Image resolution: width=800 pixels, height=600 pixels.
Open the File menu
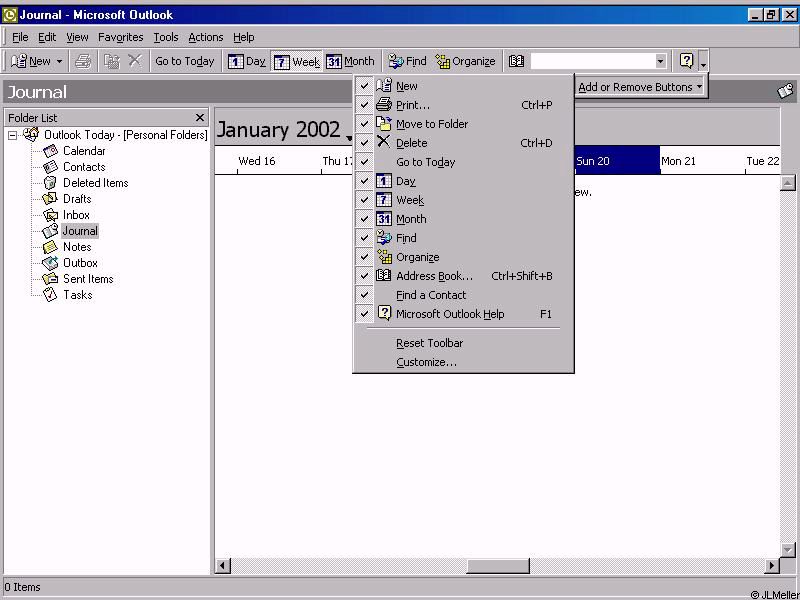point(20,37)
